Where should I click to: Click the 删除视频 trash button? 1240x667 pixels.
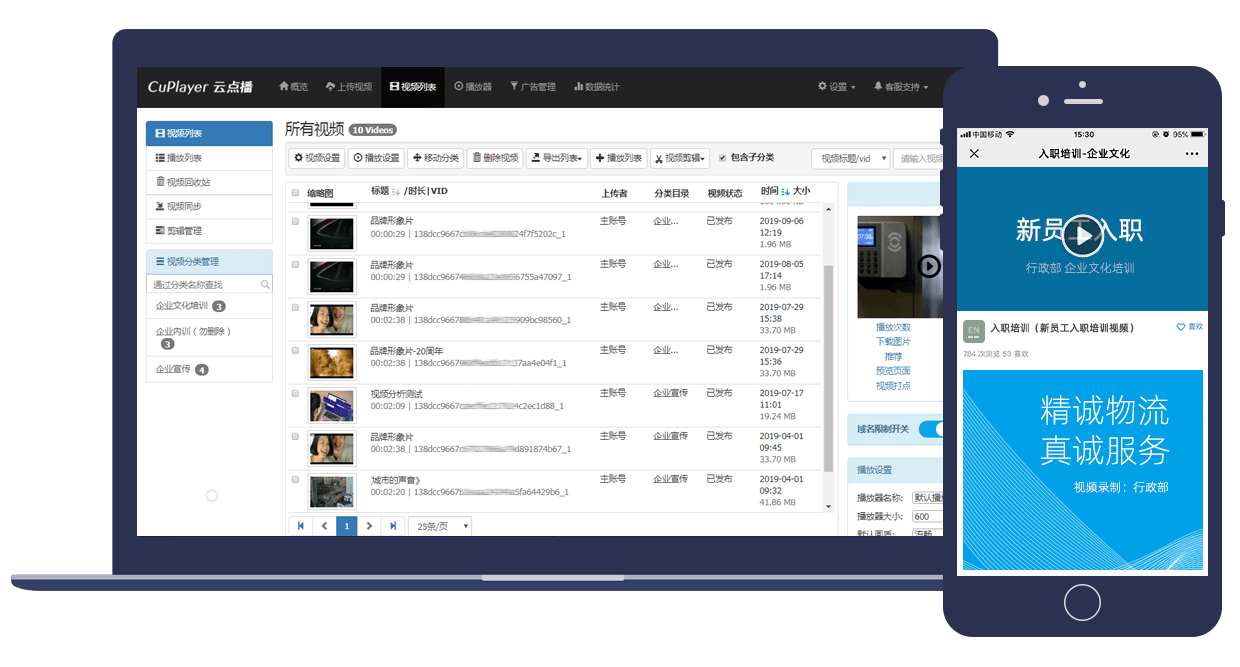click(494, 158)
